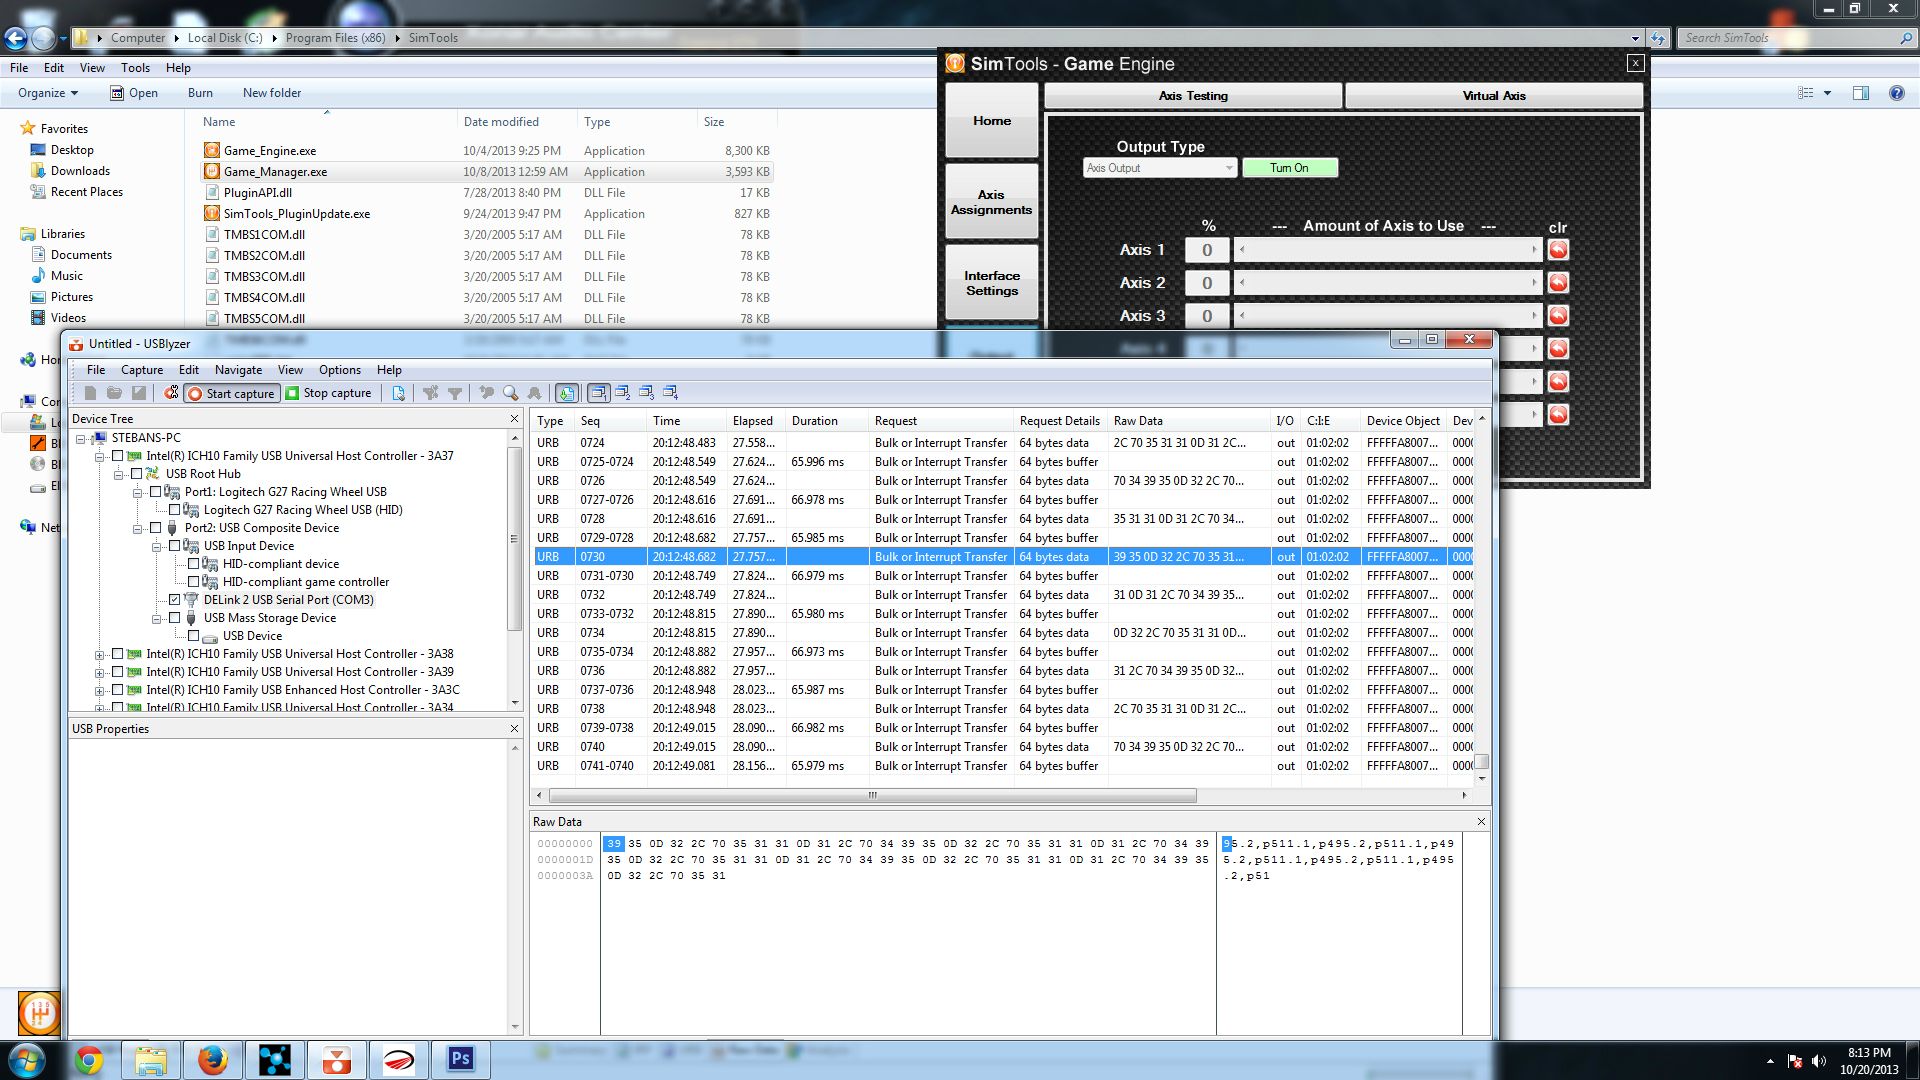The height and width of the screenshot is (1080, 1920).
Task: Check the Host Controller - 3A38 checkbox
Action: [118, 654]
